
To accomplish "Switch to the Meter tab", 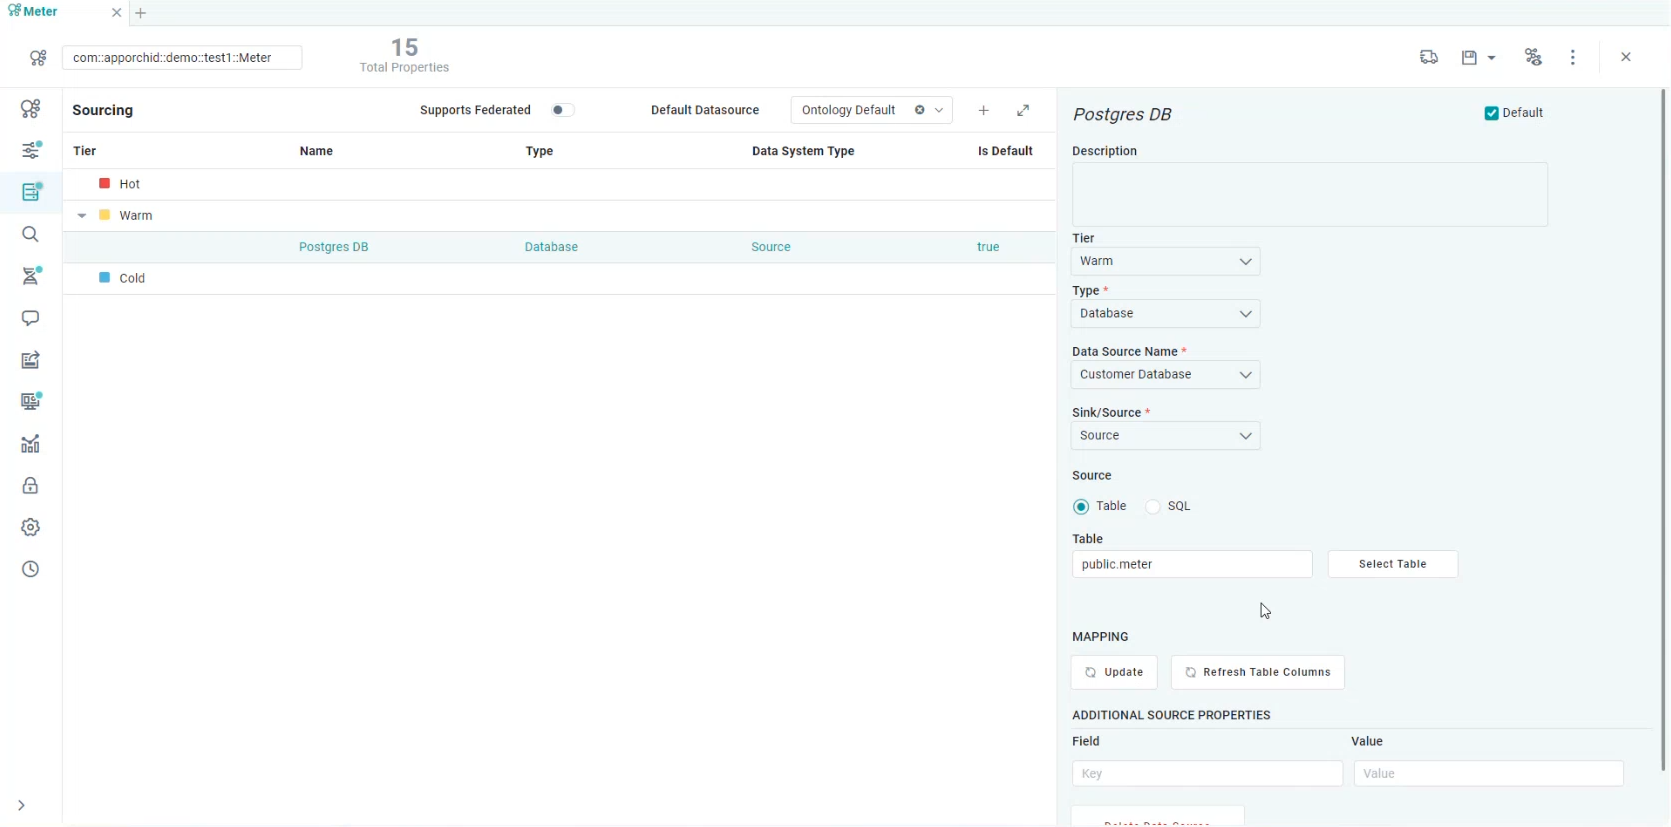I will [40, 12].
